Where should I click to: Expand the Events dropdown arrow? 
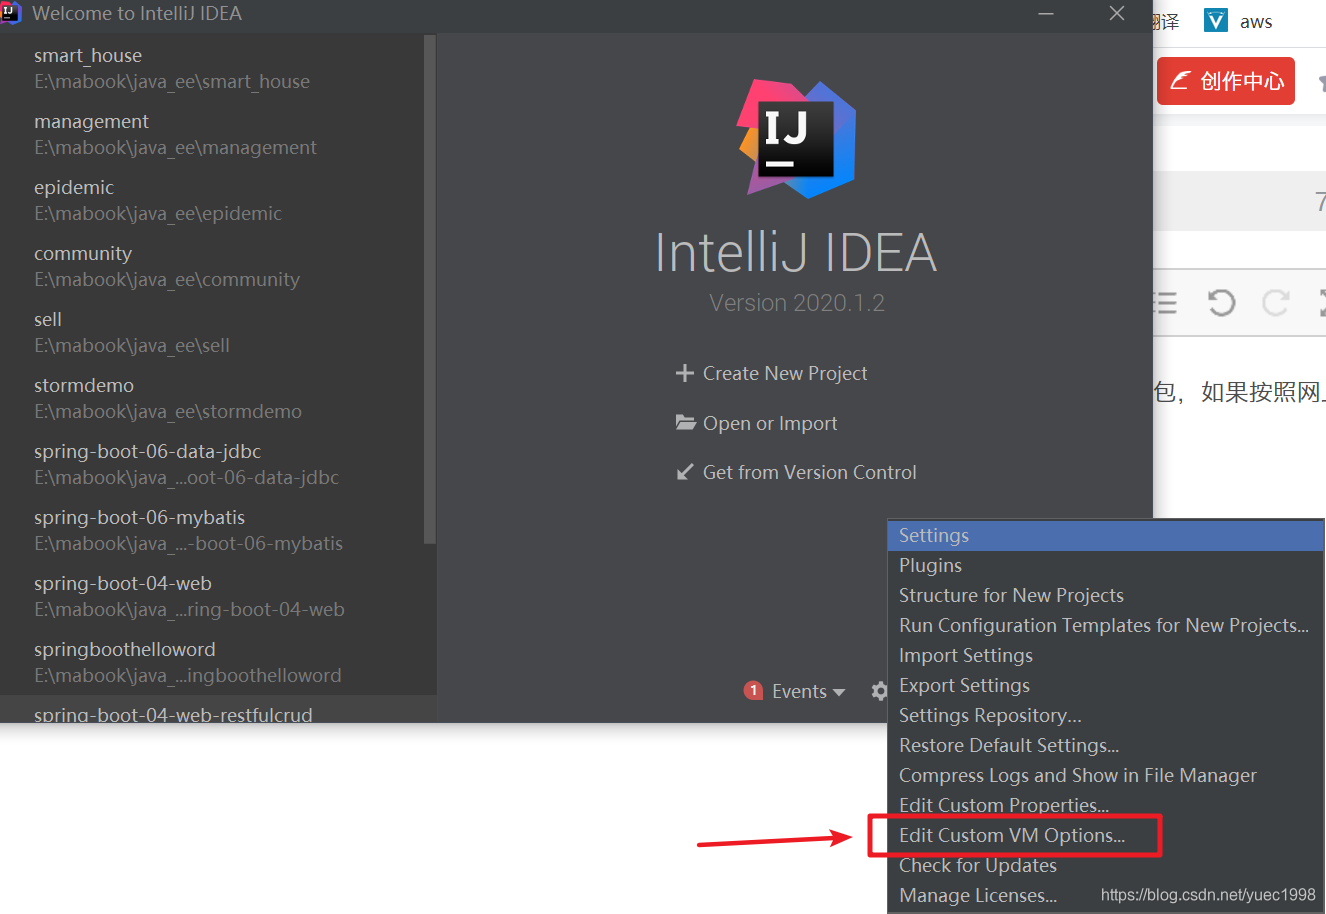tap(839, 692)
